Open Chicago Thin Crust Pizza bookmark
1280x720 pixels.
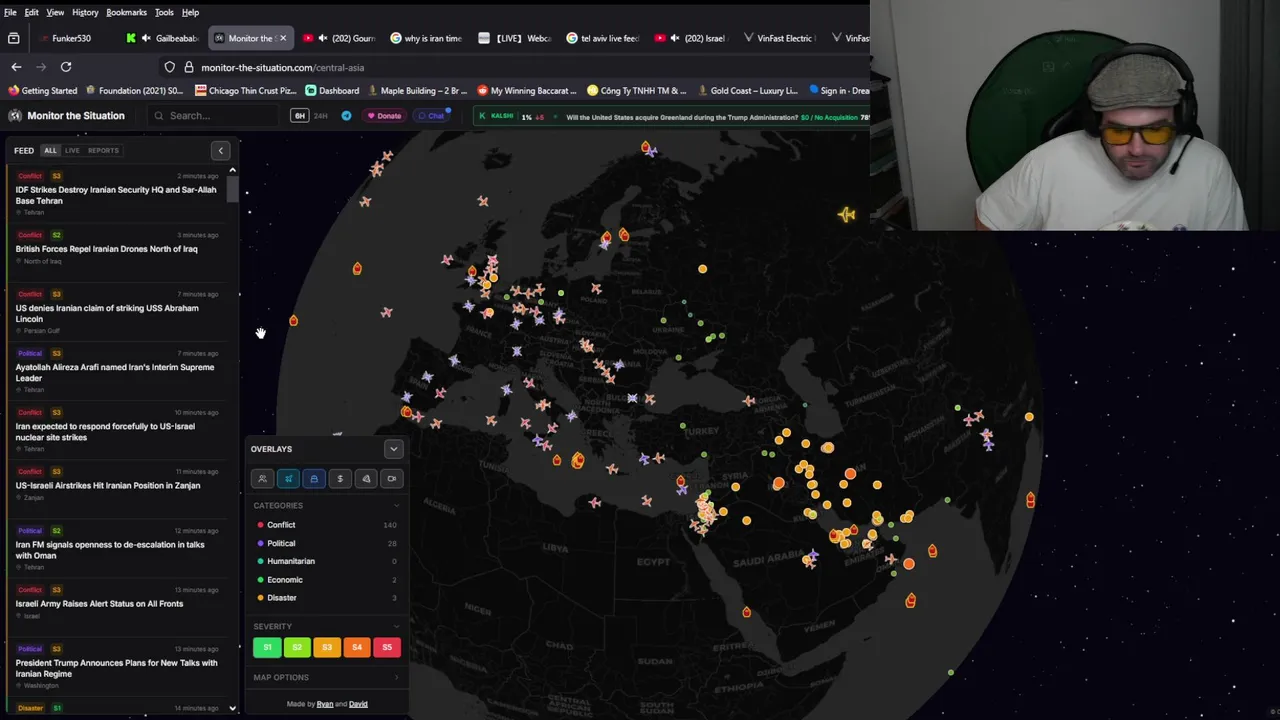pyautogui.click(x=246, y=91)
